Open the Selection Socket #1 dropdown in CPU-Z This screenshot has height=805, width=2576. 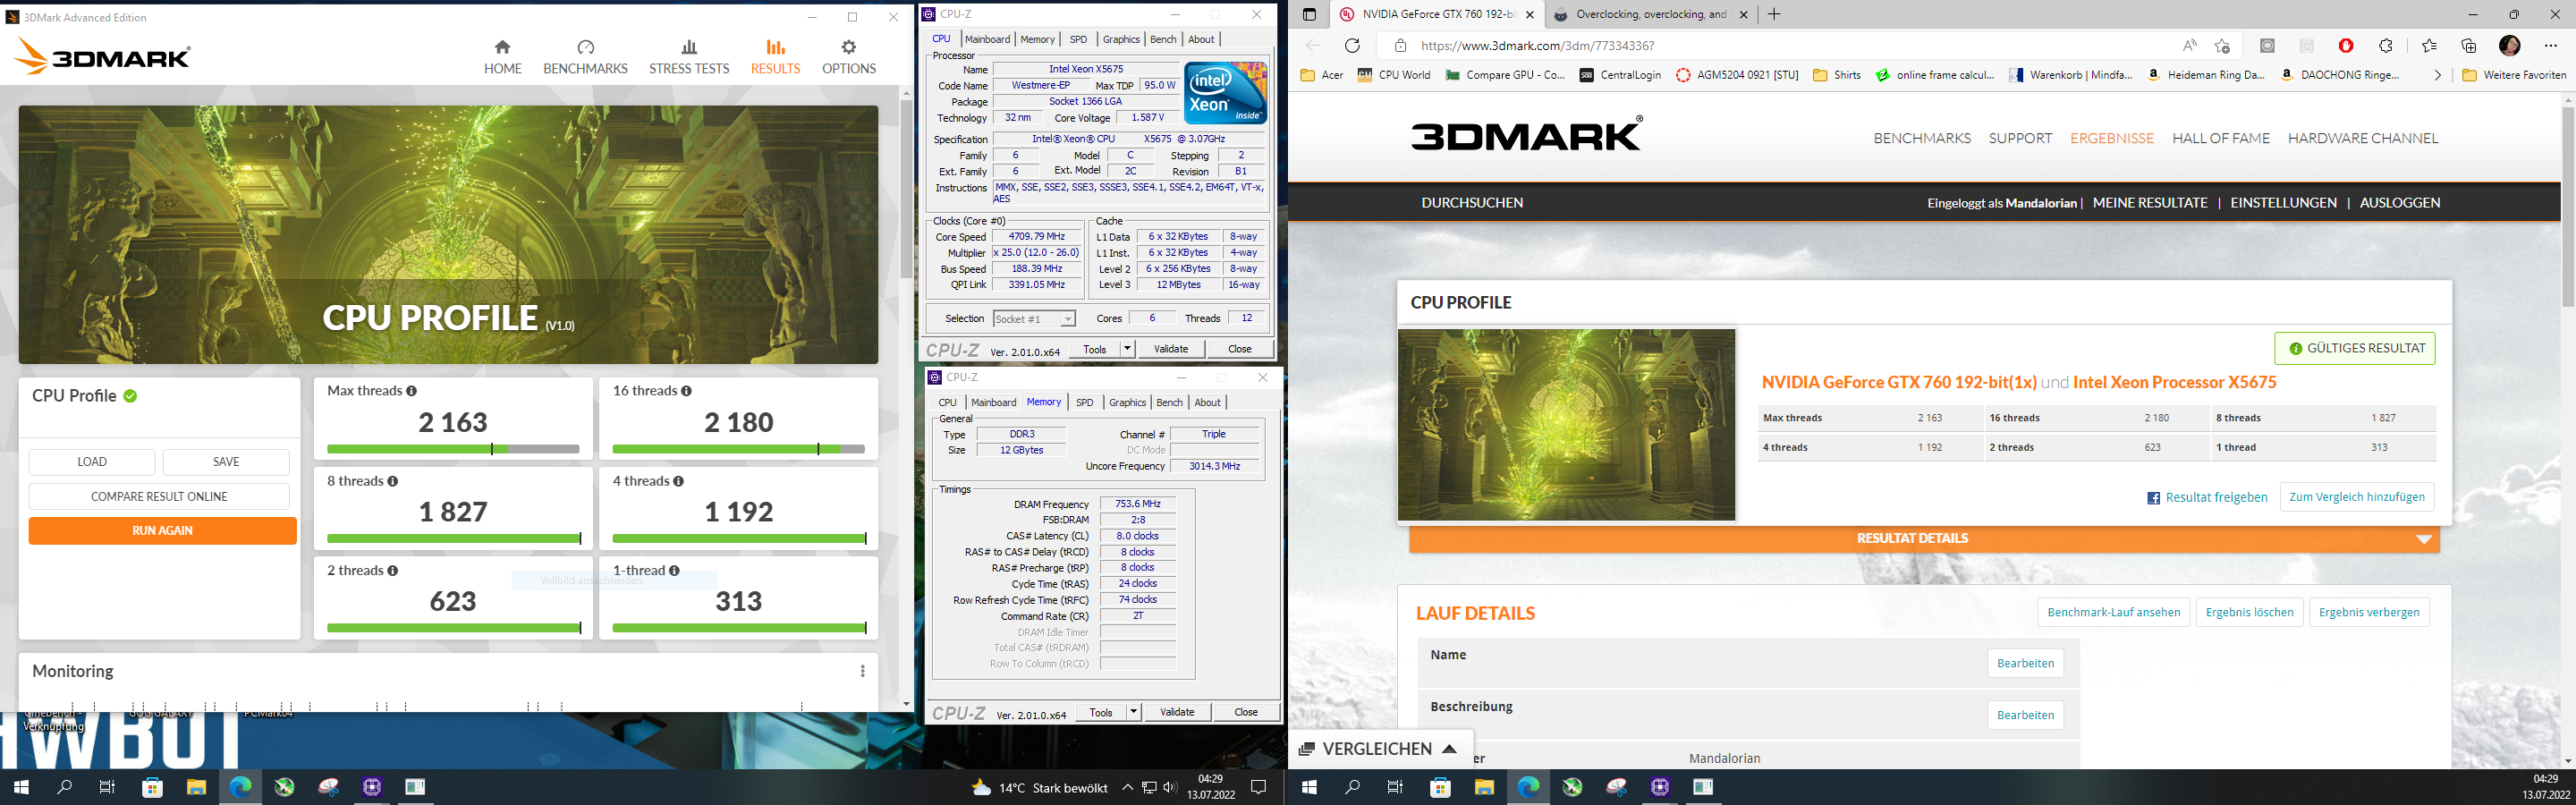1034,319
